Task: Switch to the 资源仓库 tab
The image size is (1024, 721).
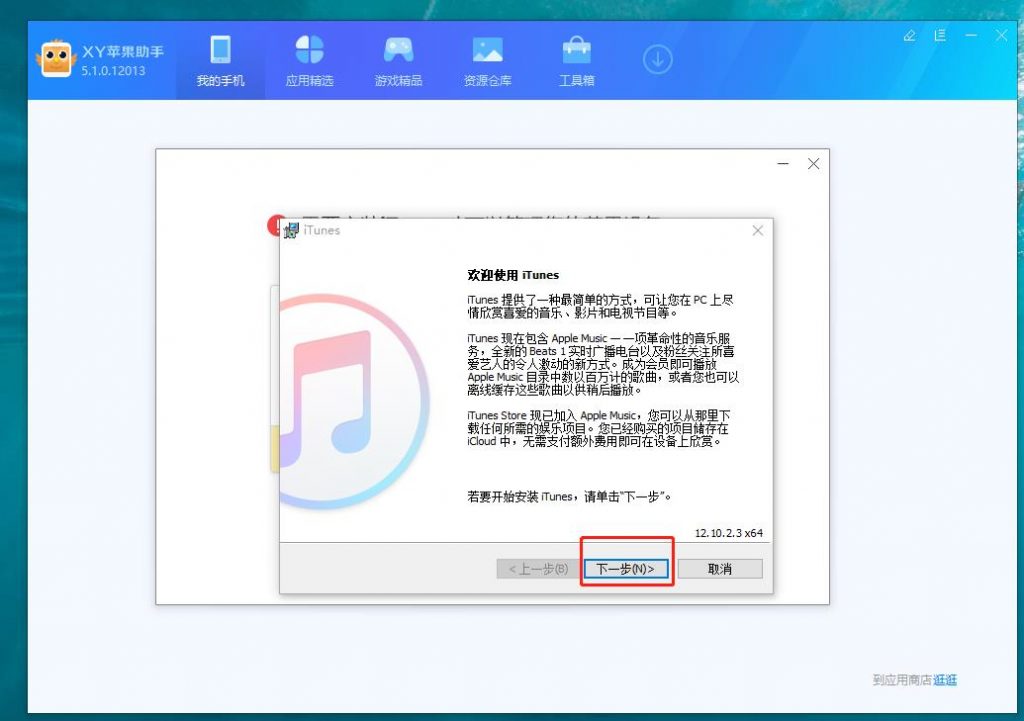Action: 487,62
